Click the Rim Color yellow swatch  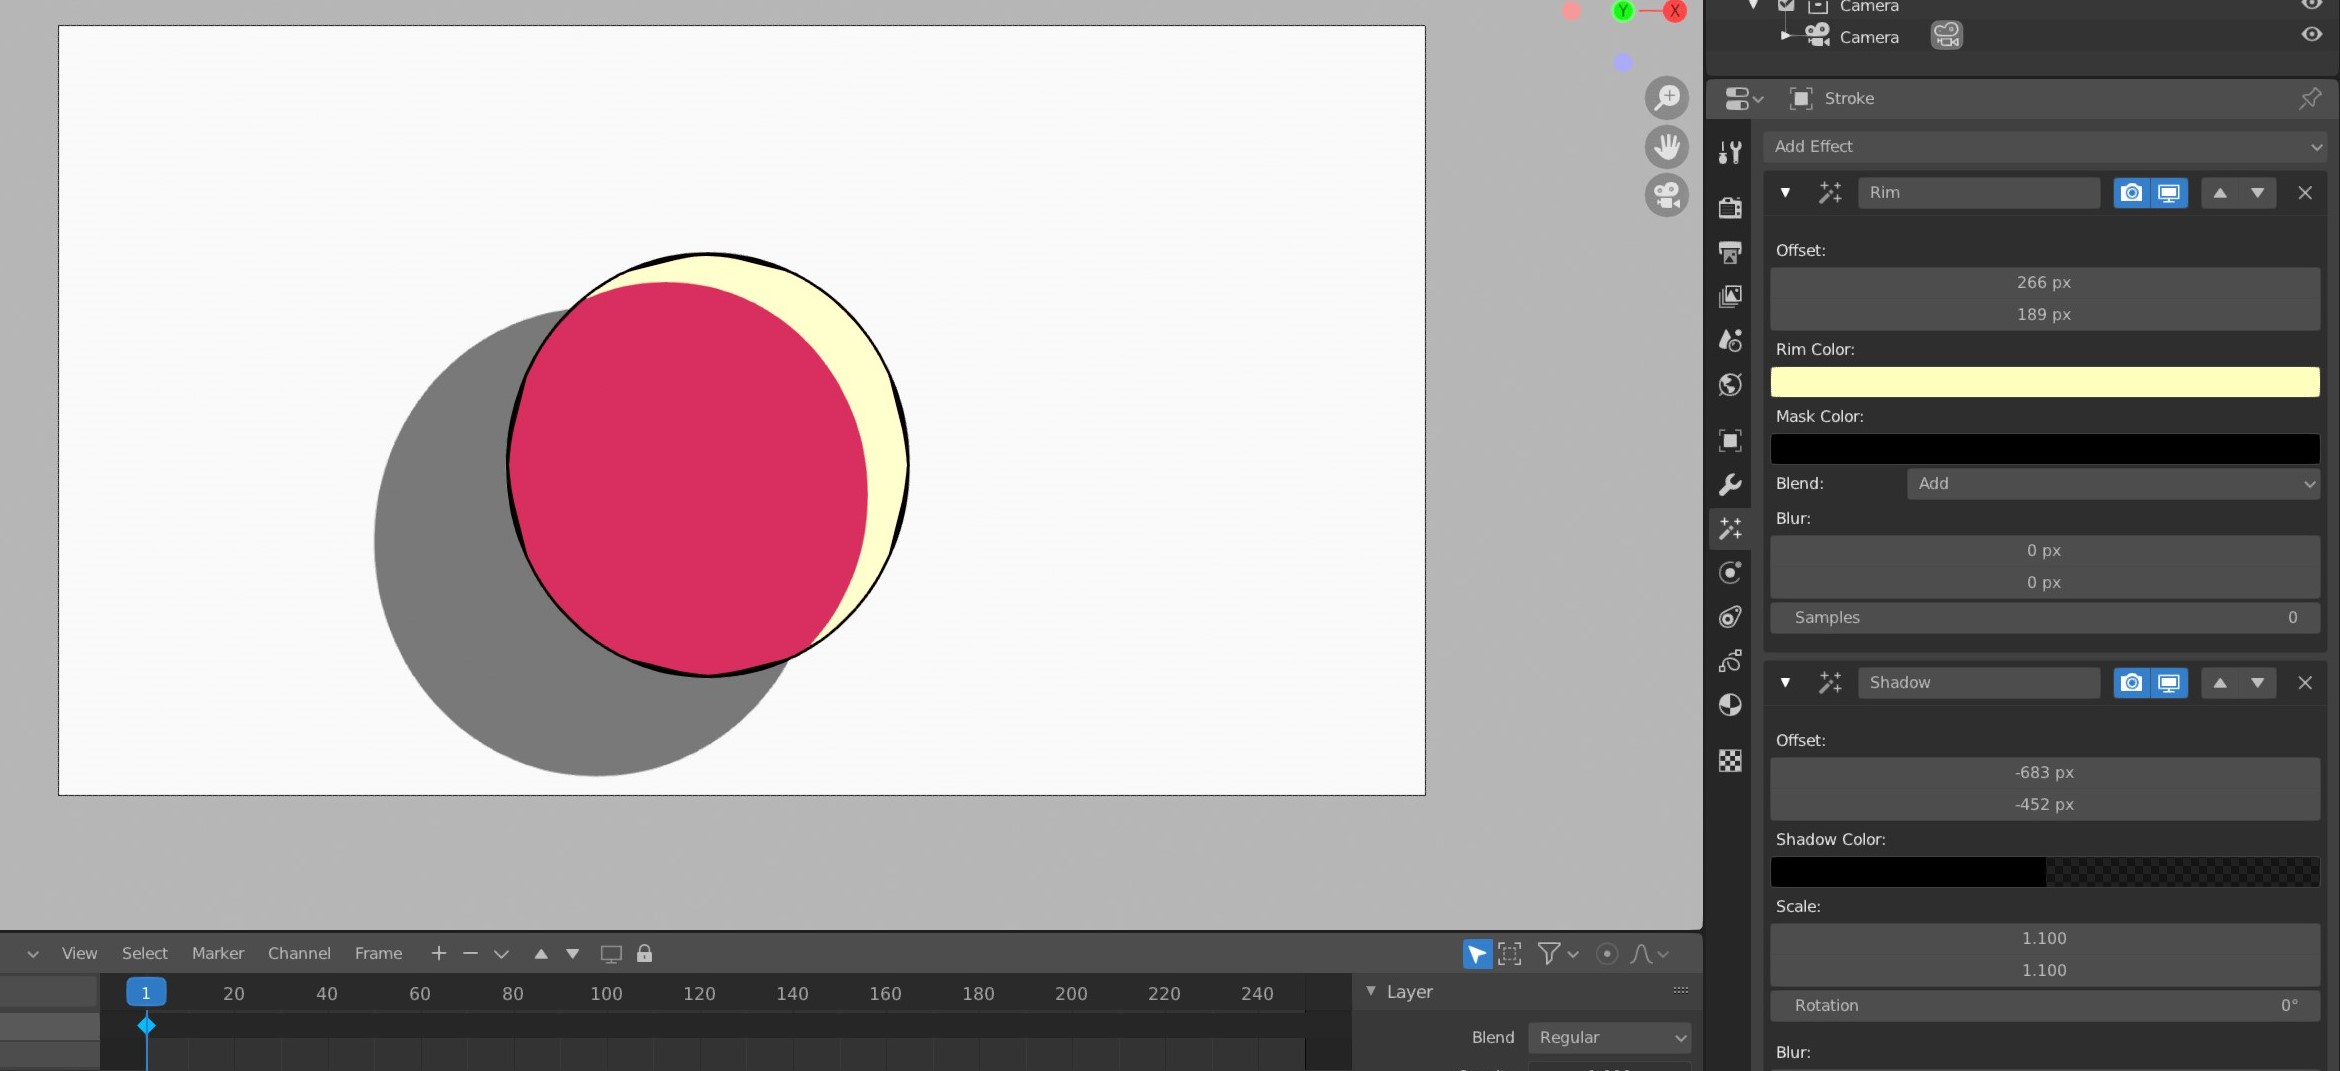pos(2044,382)
